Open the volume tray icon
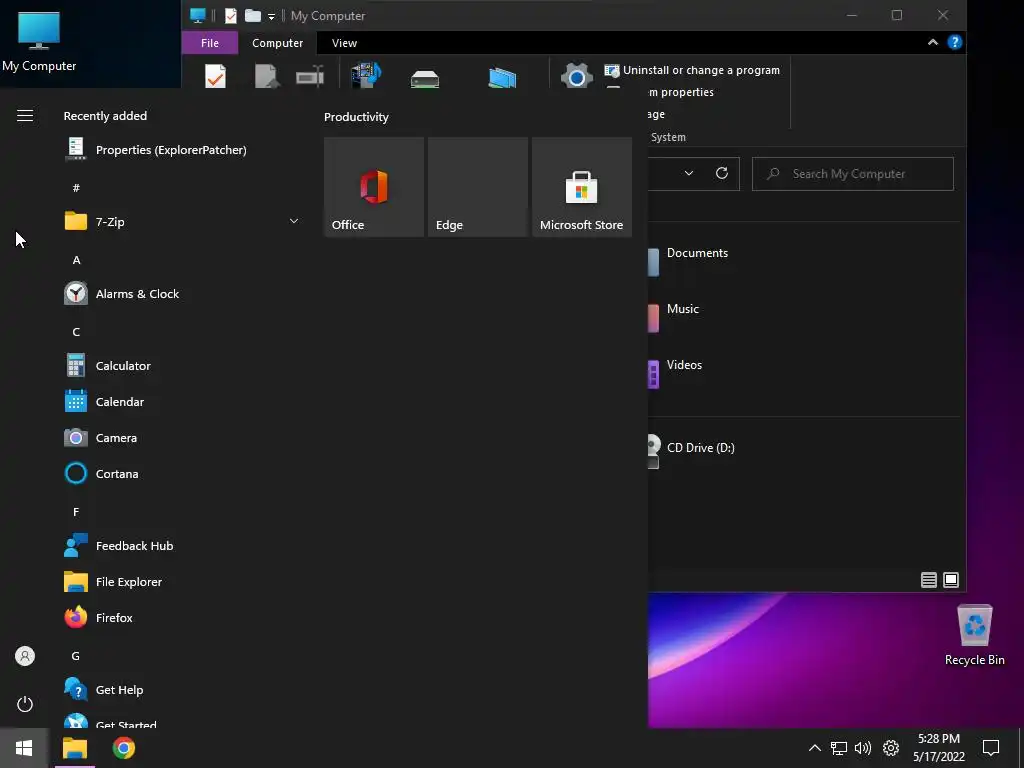 click(863, 748)
